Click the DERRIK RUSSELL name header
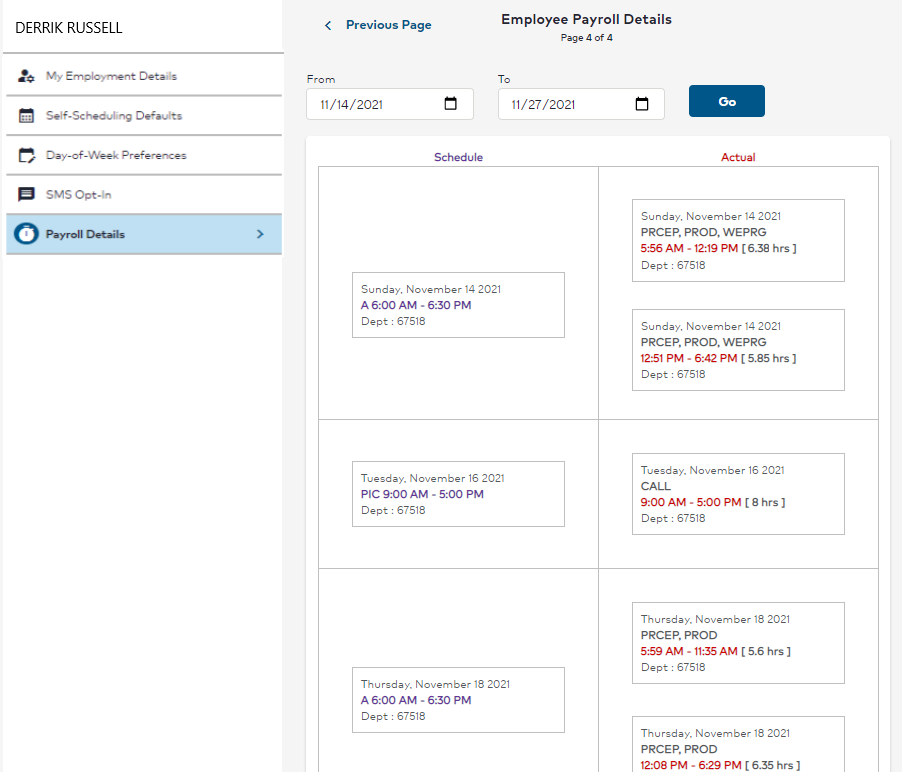The height and width of the screenshot is (772, 902). point(67,27)
